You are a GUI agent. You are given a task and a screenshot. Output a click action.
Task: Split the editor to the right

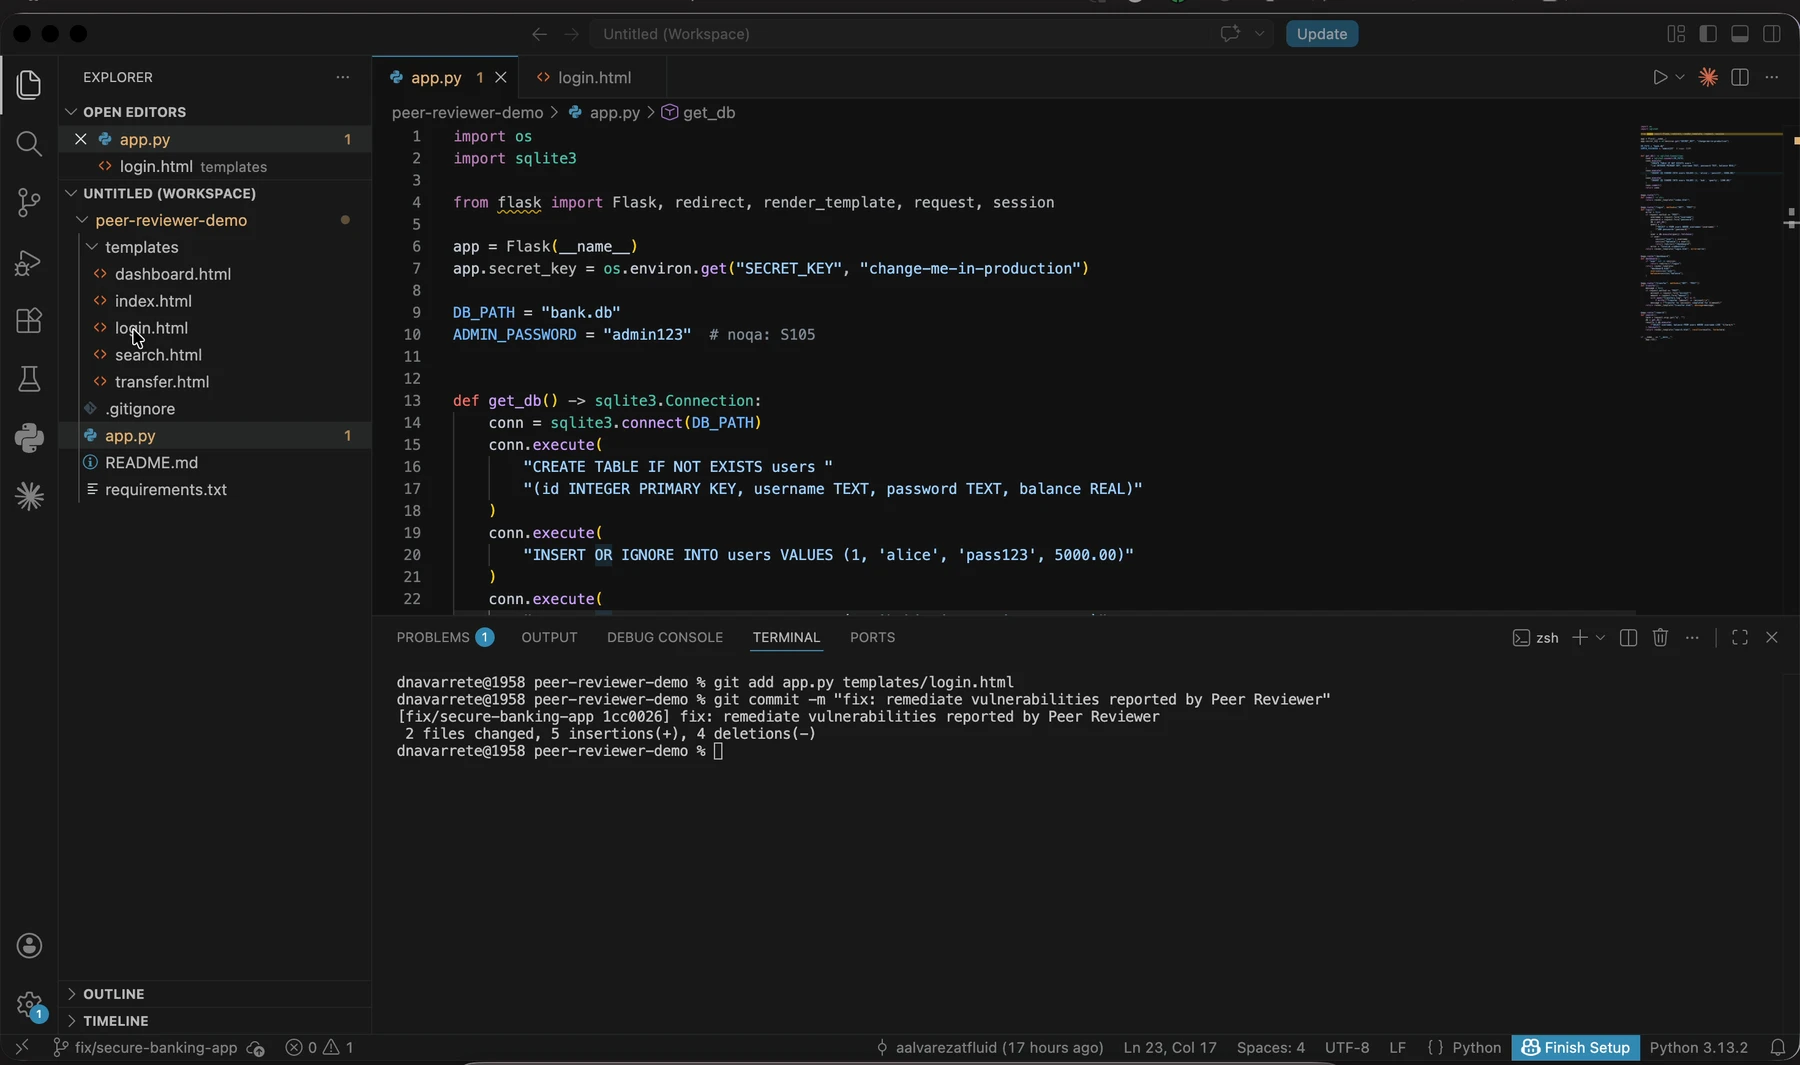(x=1740, y=77)
